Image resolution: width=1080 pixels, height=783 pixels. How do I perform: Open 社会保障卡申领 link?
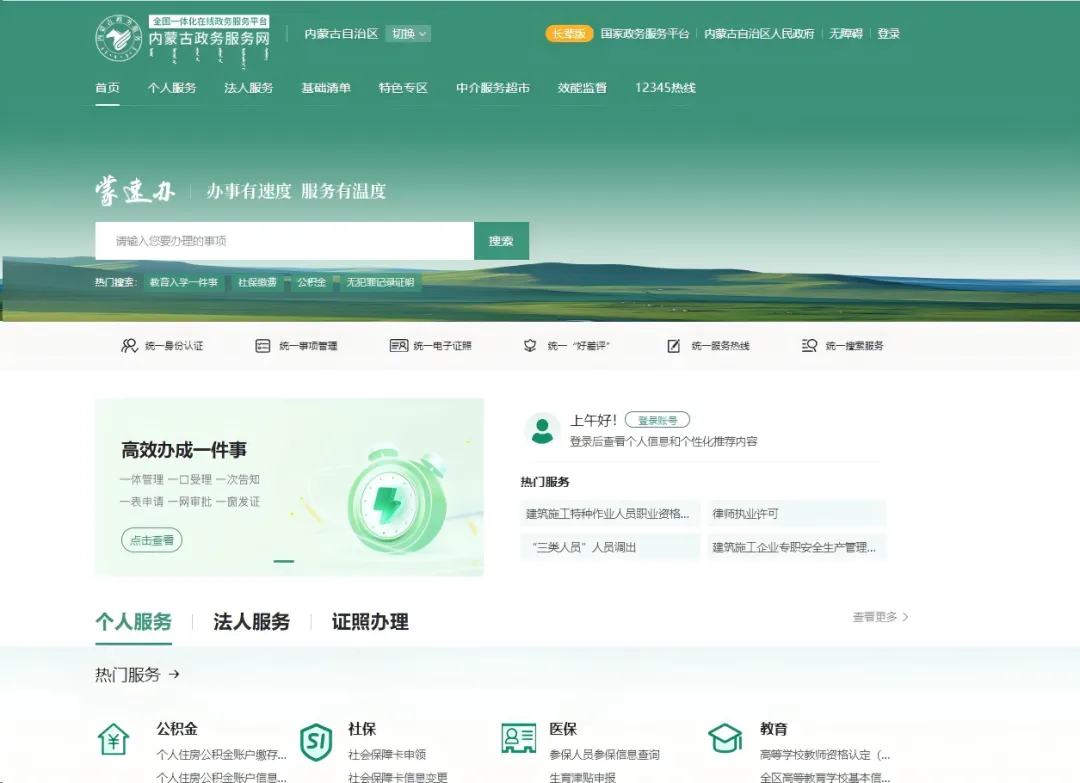pyautogui.click(x=387, y=755)
